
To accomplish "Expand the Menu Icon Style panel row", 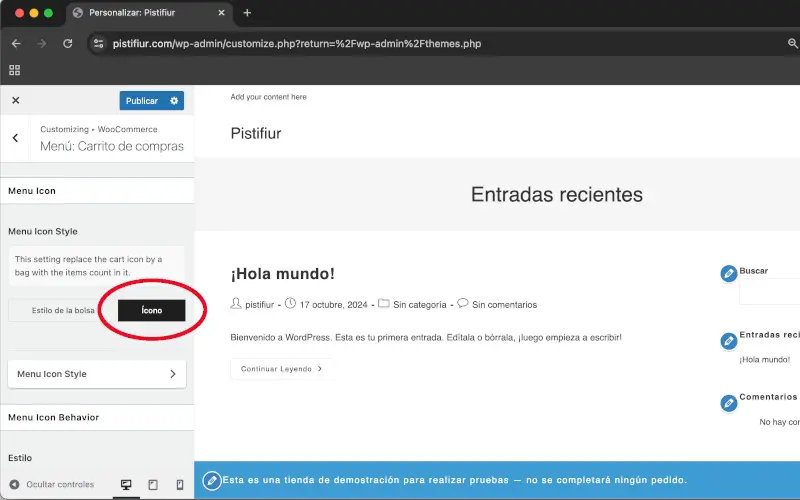I will (97, 374).
